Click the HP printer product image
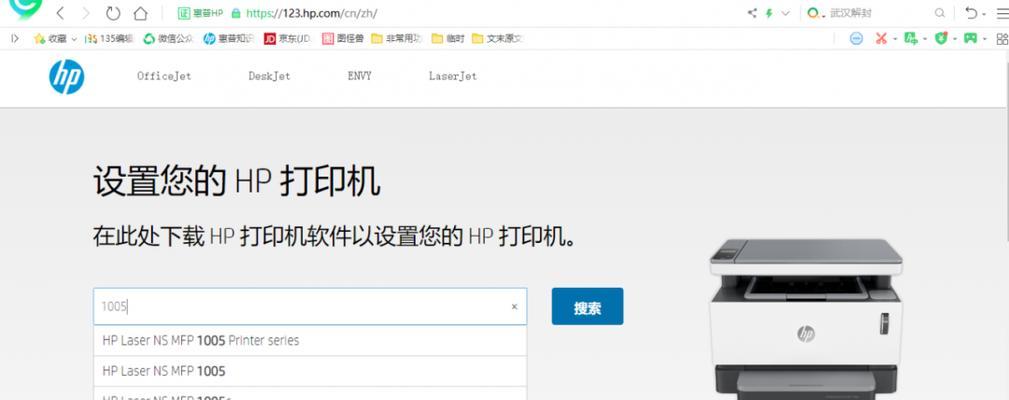The height and width of the screenshot is (400, 1009). (806, 319)
